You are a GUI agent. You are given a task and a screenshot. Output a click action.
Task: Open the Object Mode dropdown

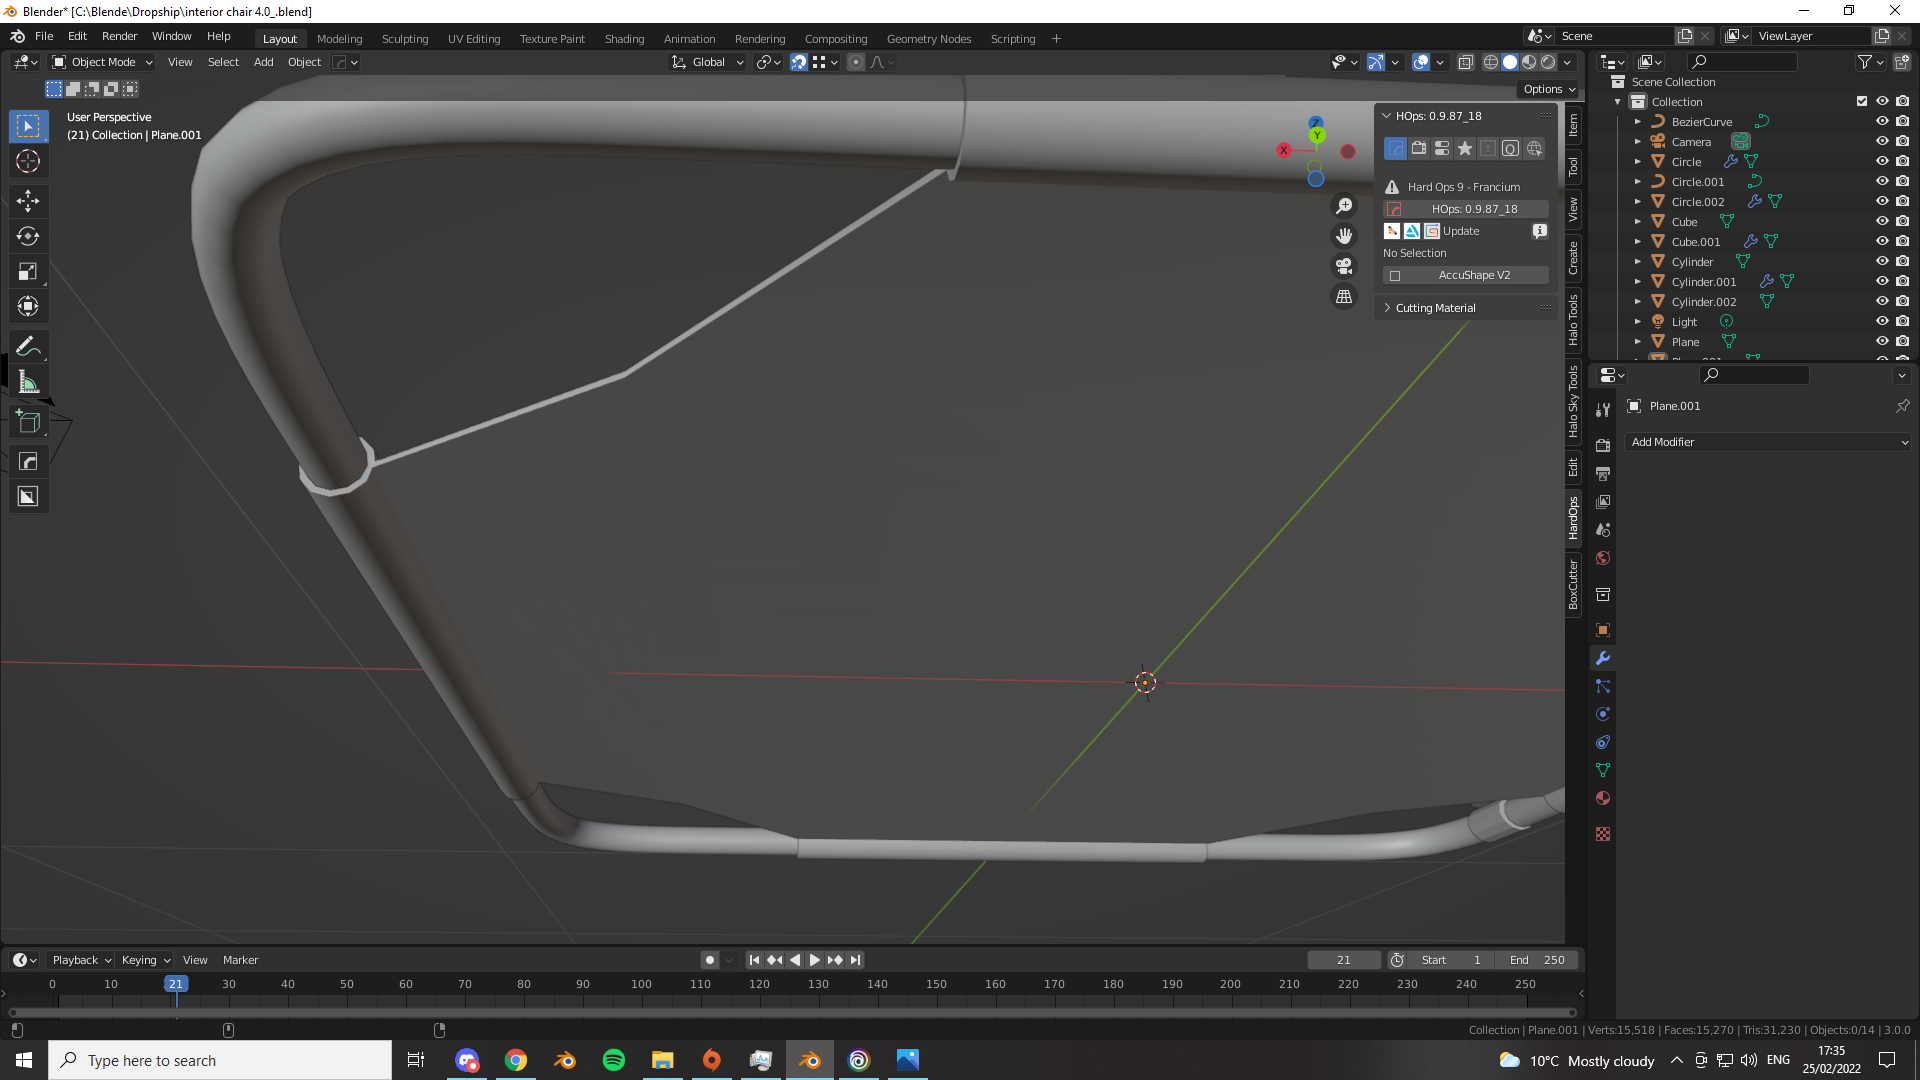click(x=102, y=62)
